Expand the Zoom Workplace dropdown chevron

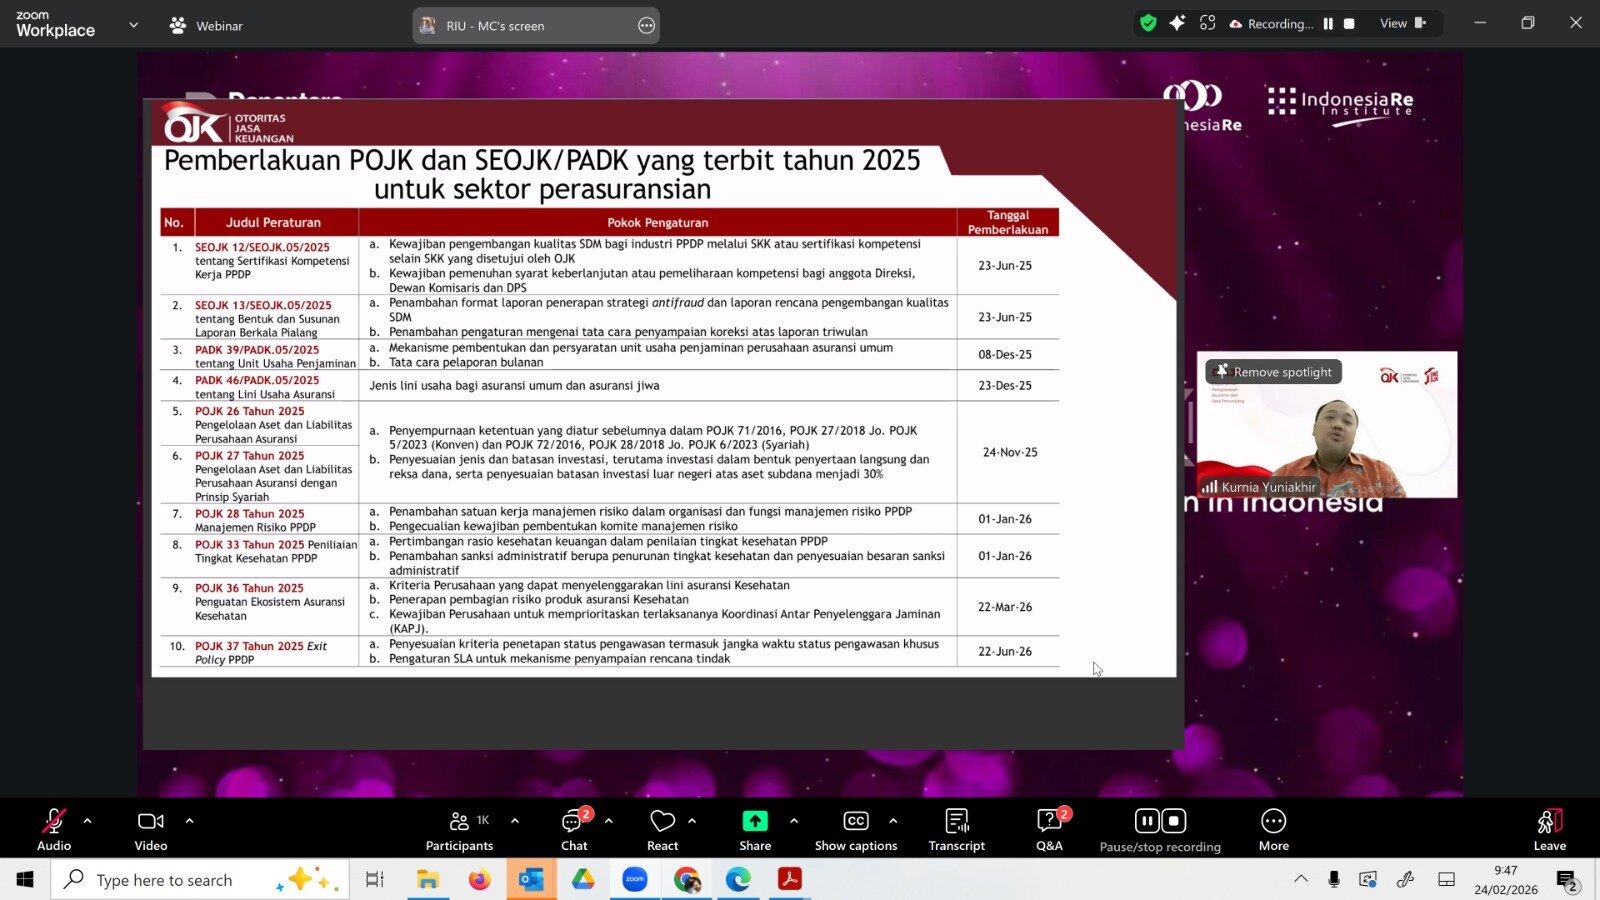tap(134, 25)
